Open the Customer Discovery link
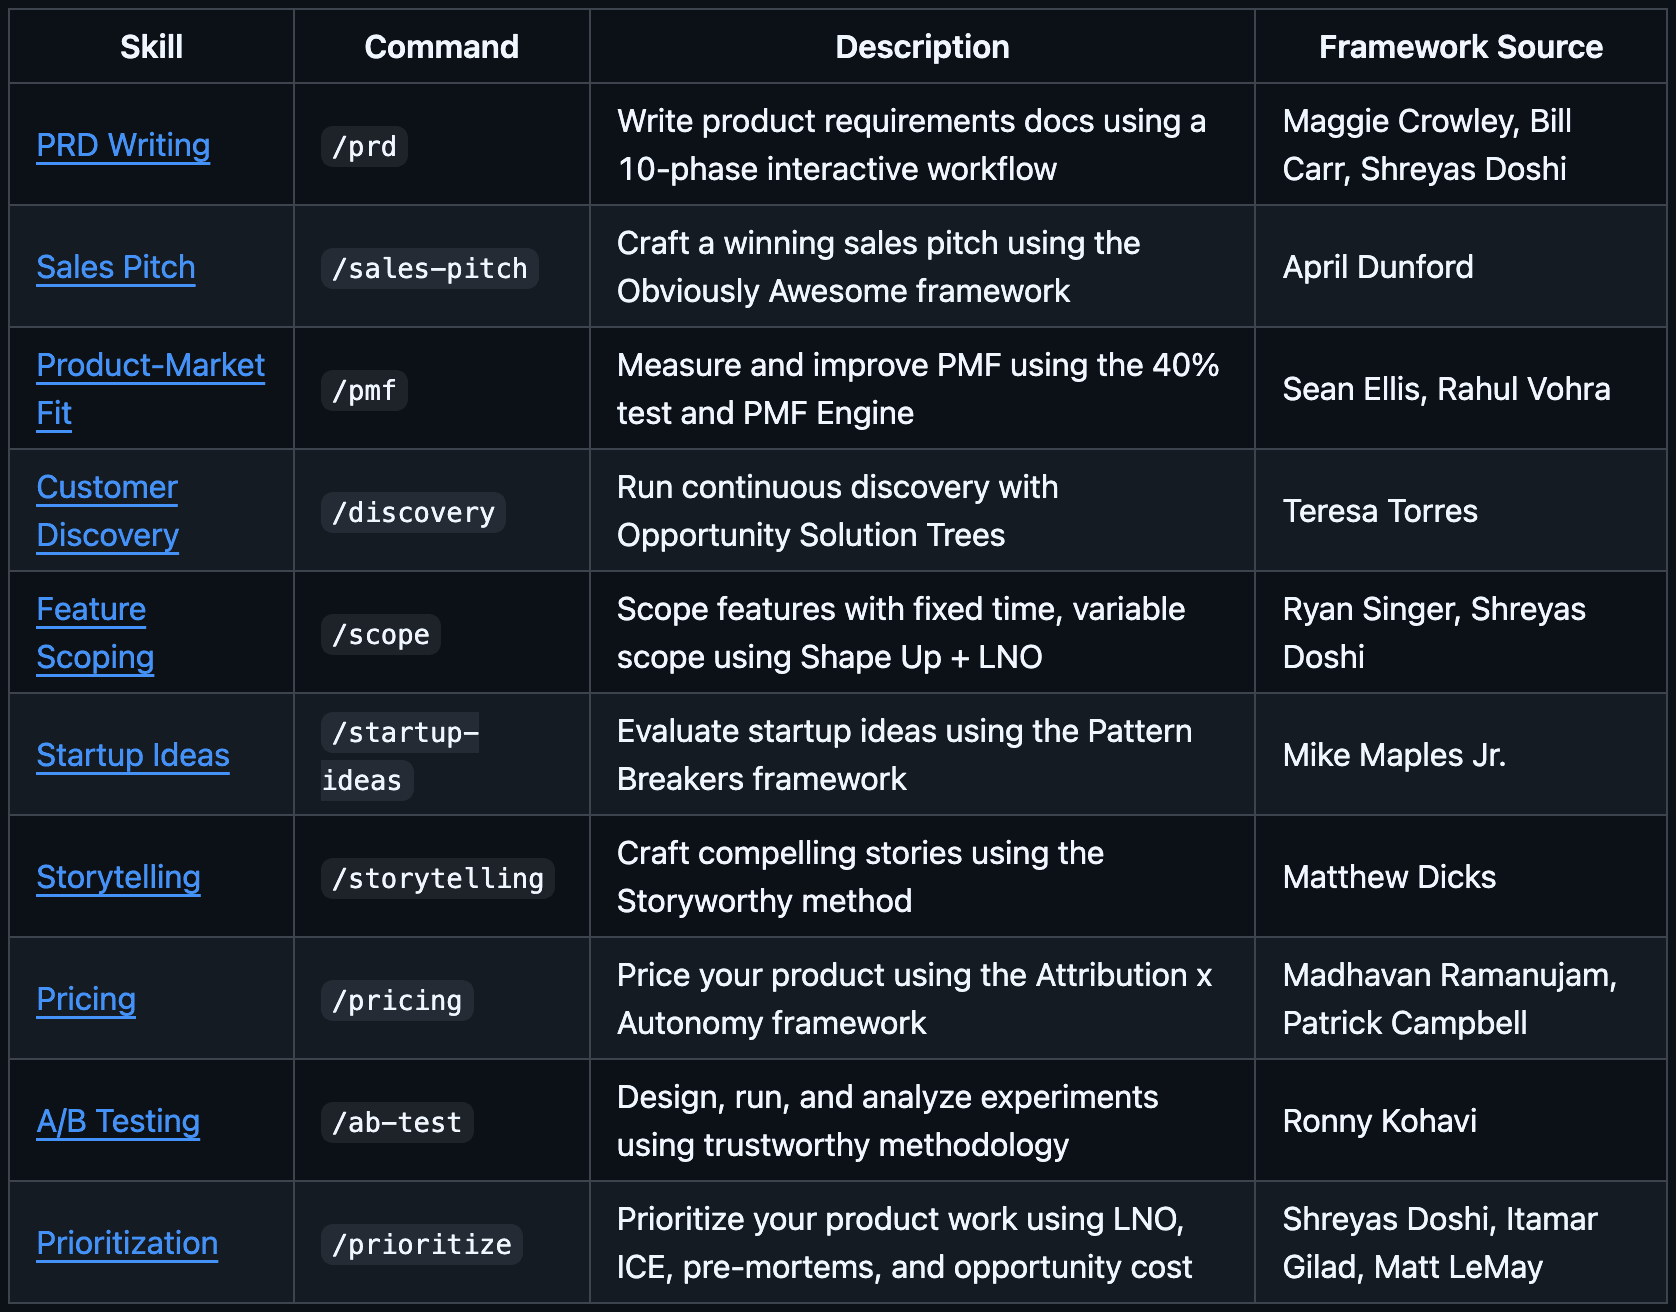Image resolution: width=1676 pixels, height=1312 pixels. pyautogui.click(x=107, y=488)
